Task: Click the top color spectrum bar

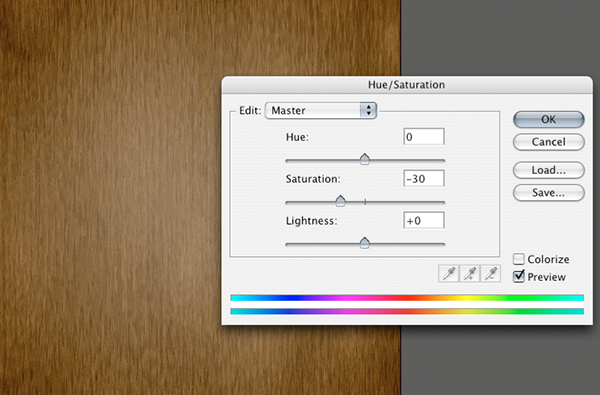Action: pos(407,298)
